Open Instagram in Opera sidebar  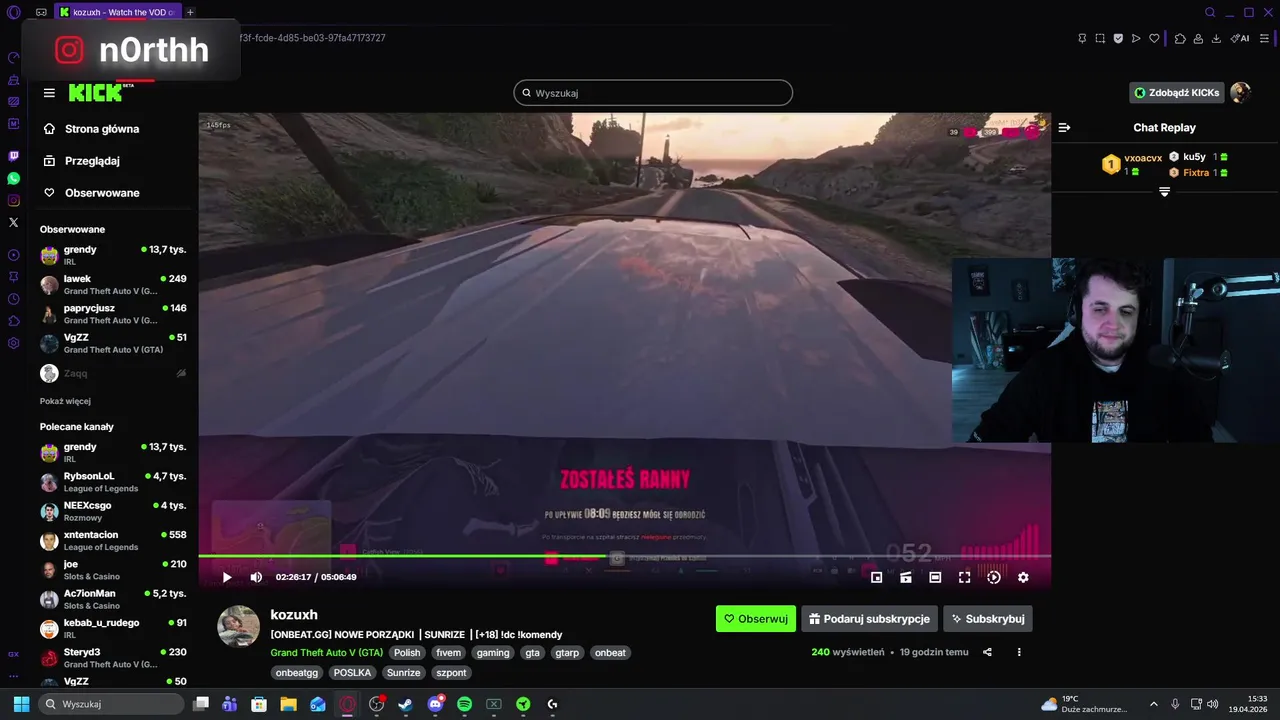(x=13, y=200)
